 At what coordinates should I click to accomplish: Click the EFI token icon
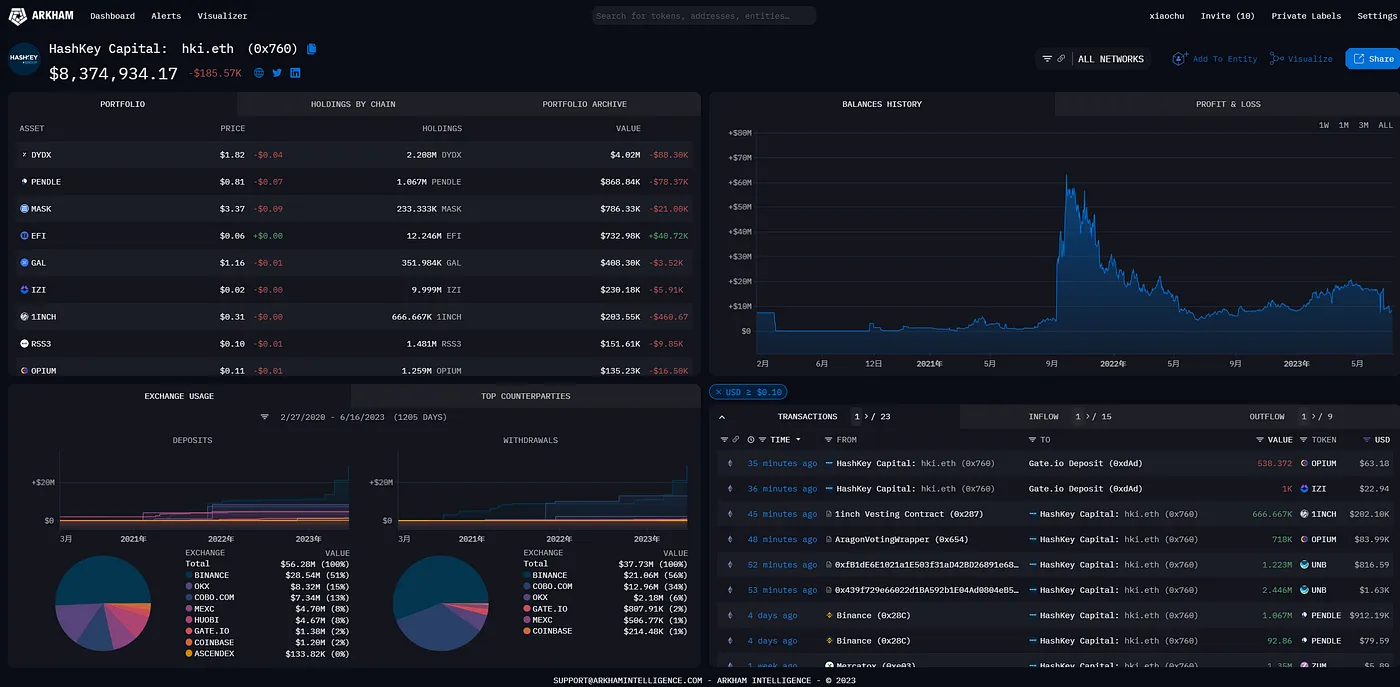[24, 236]
